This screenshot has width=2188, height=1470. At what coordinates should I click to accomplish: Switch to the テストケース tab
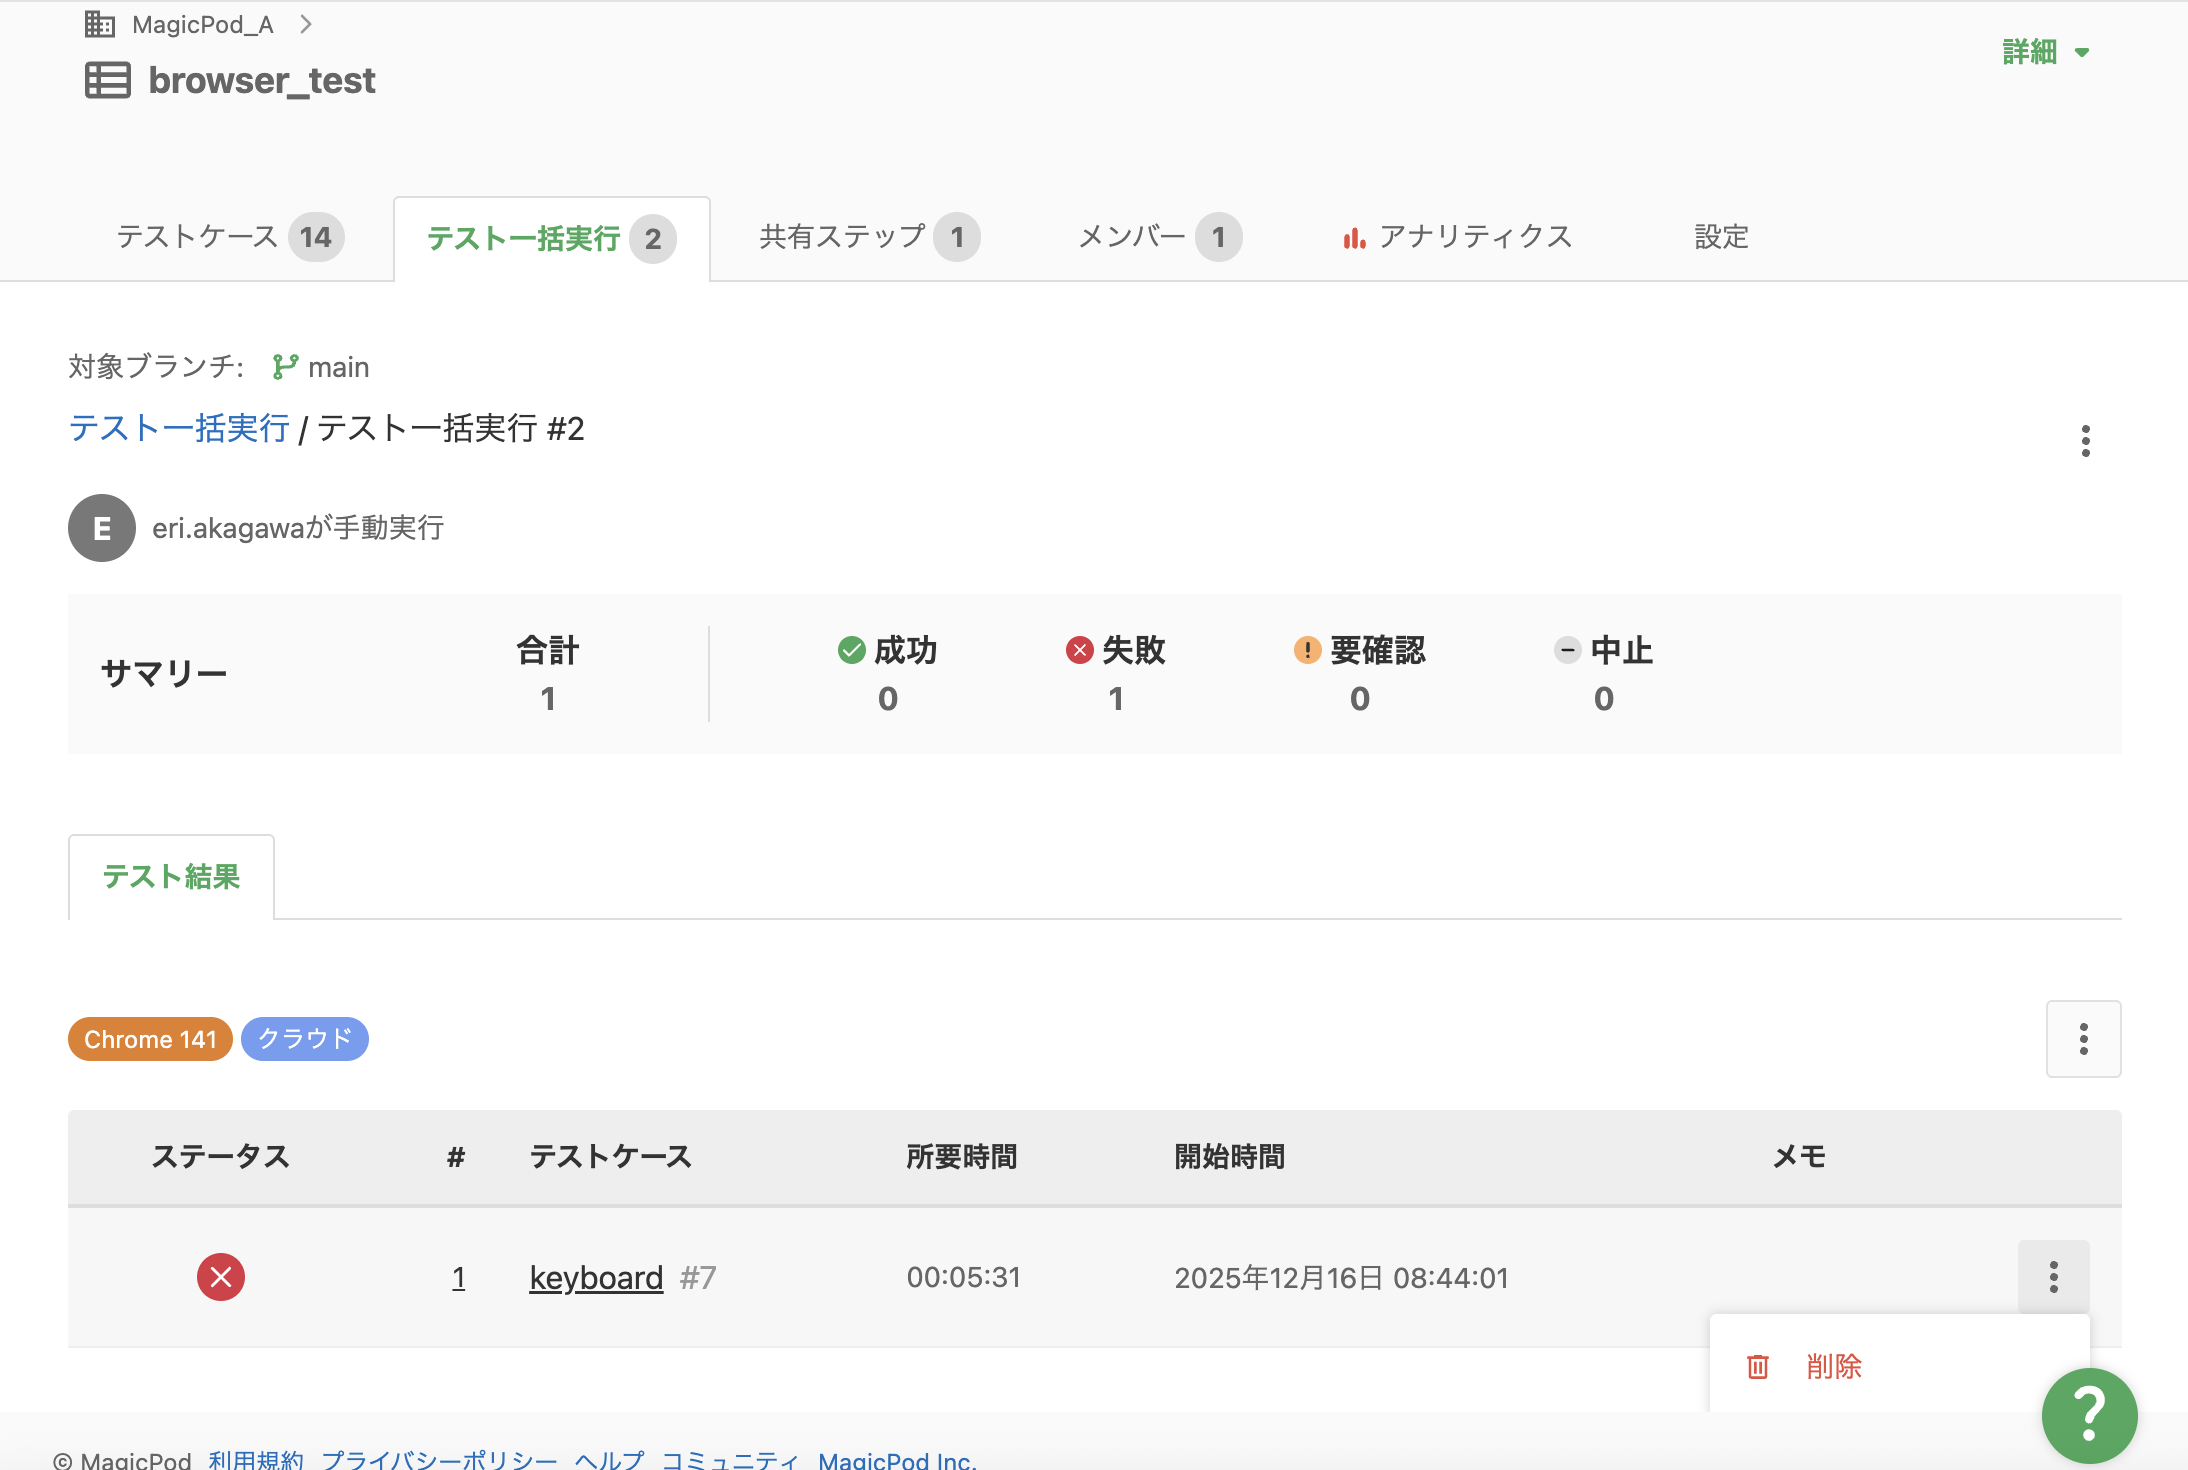tap(231, 237)
